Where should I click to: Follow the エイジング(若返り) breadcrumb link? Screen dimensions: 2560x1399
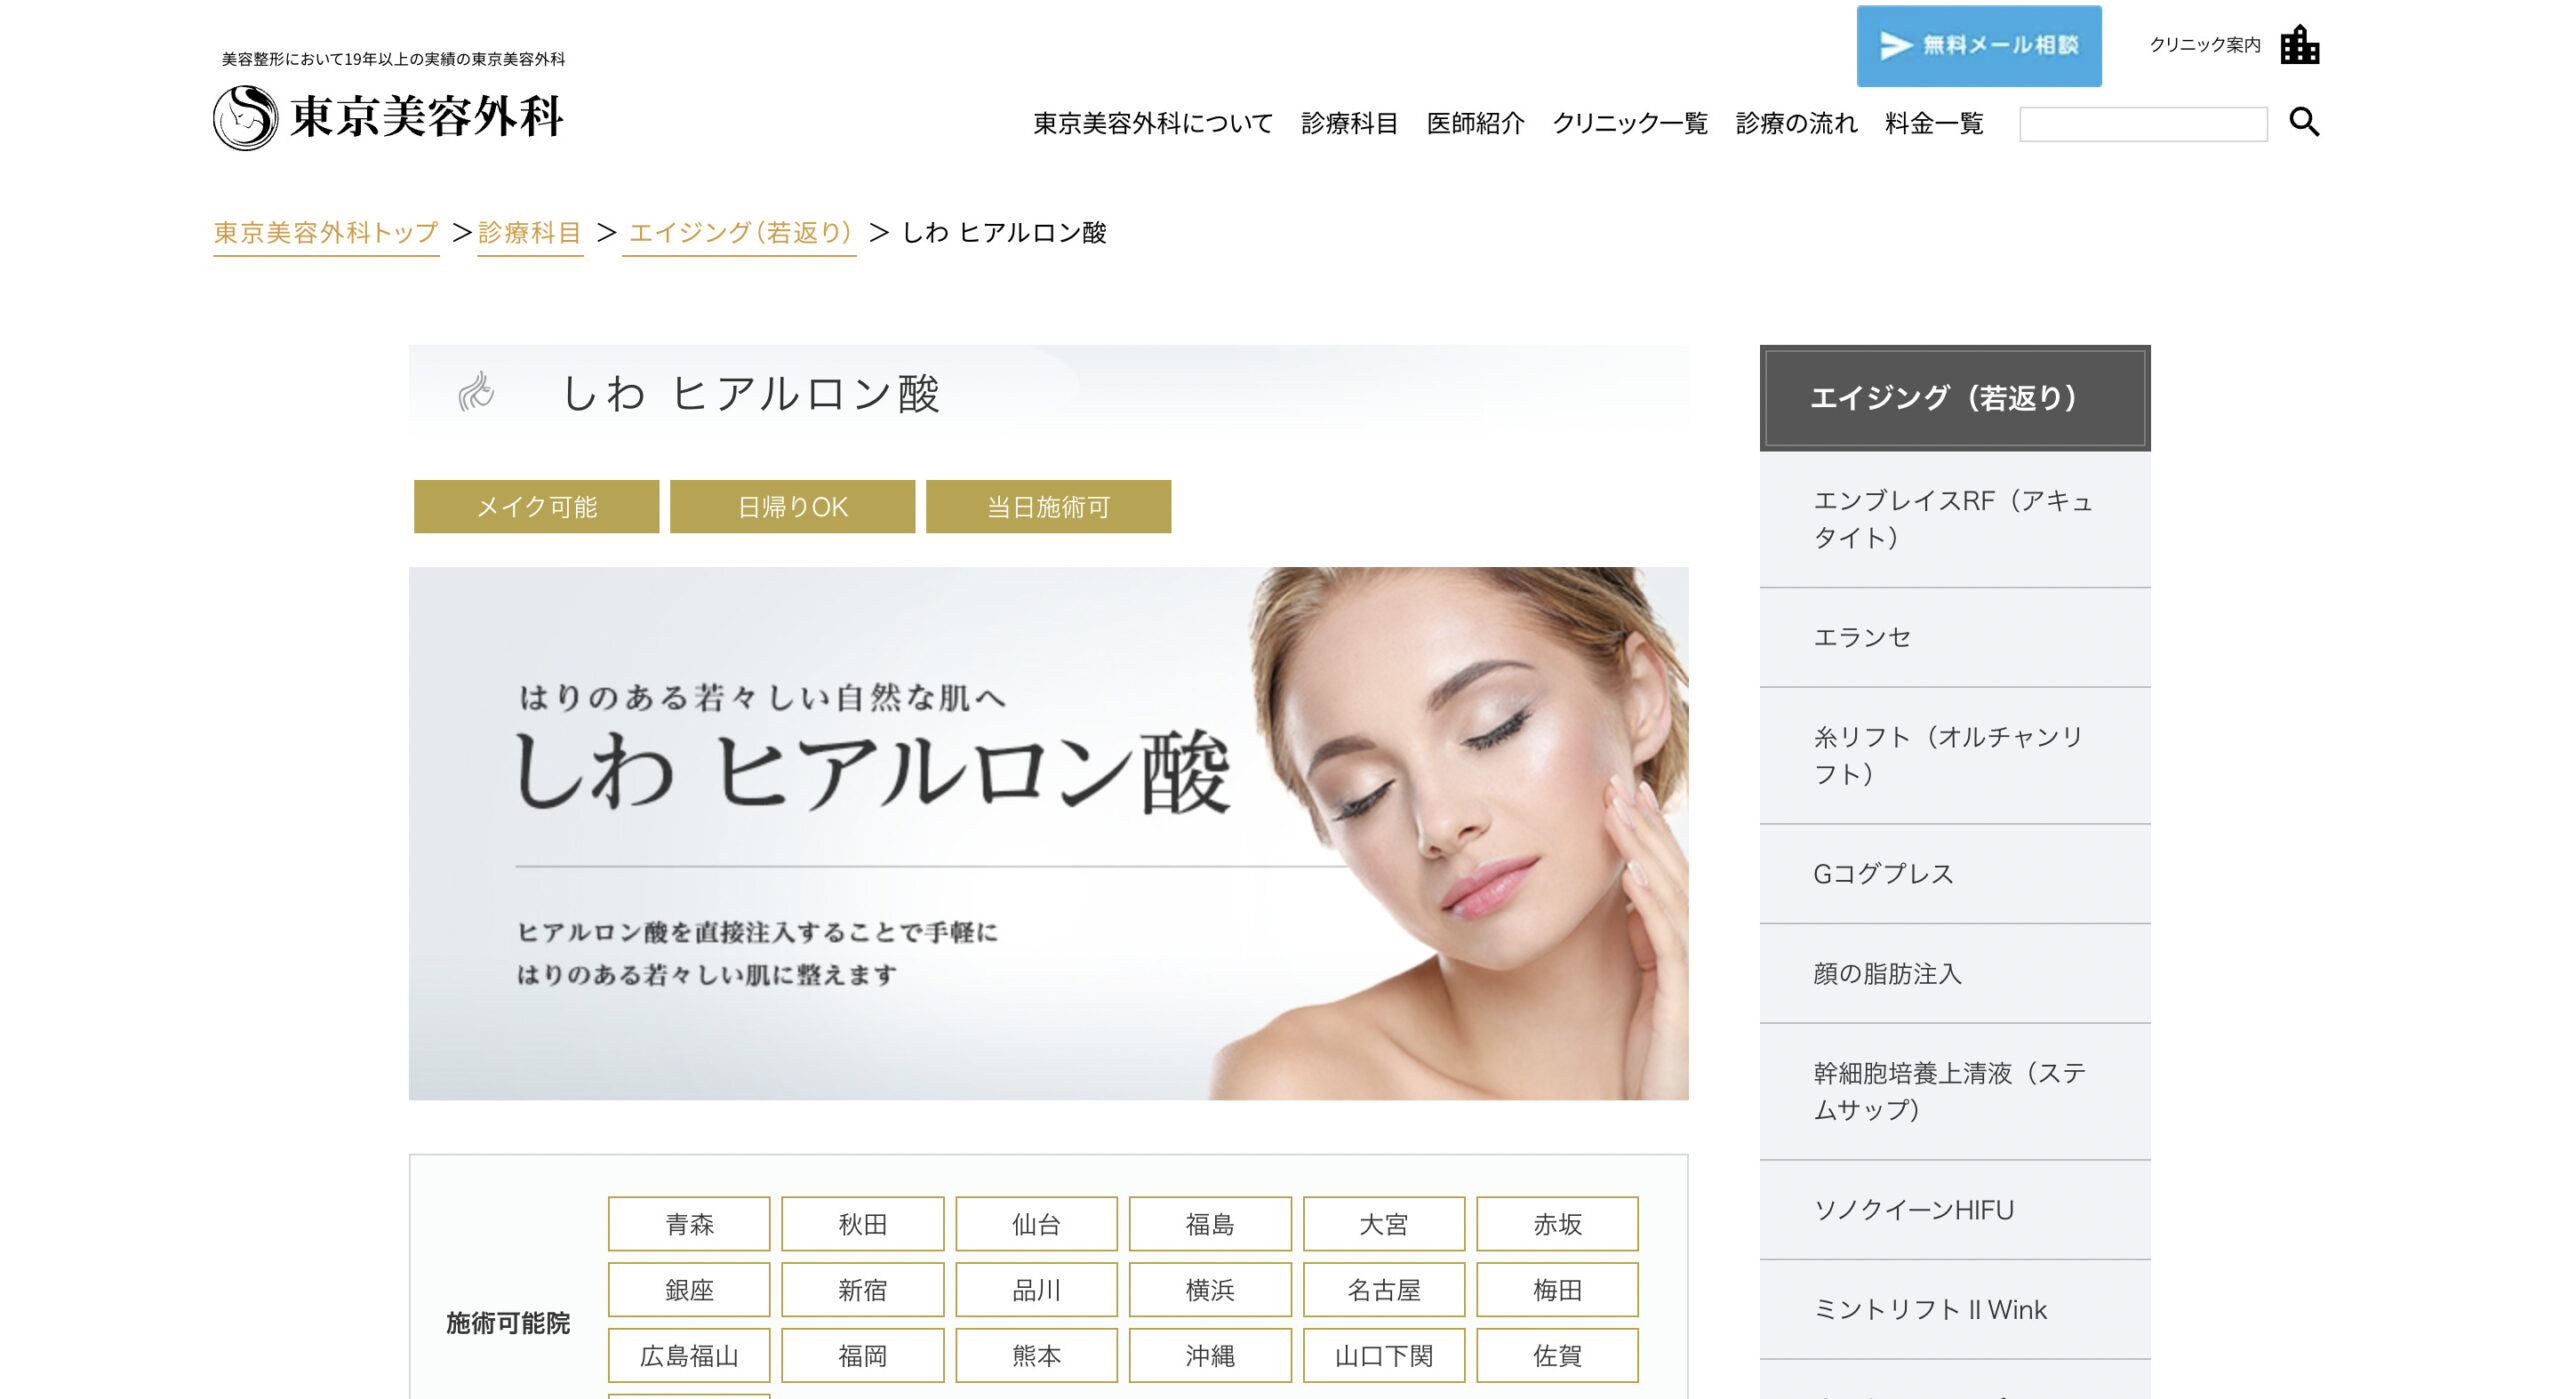[x=739, y=233]
